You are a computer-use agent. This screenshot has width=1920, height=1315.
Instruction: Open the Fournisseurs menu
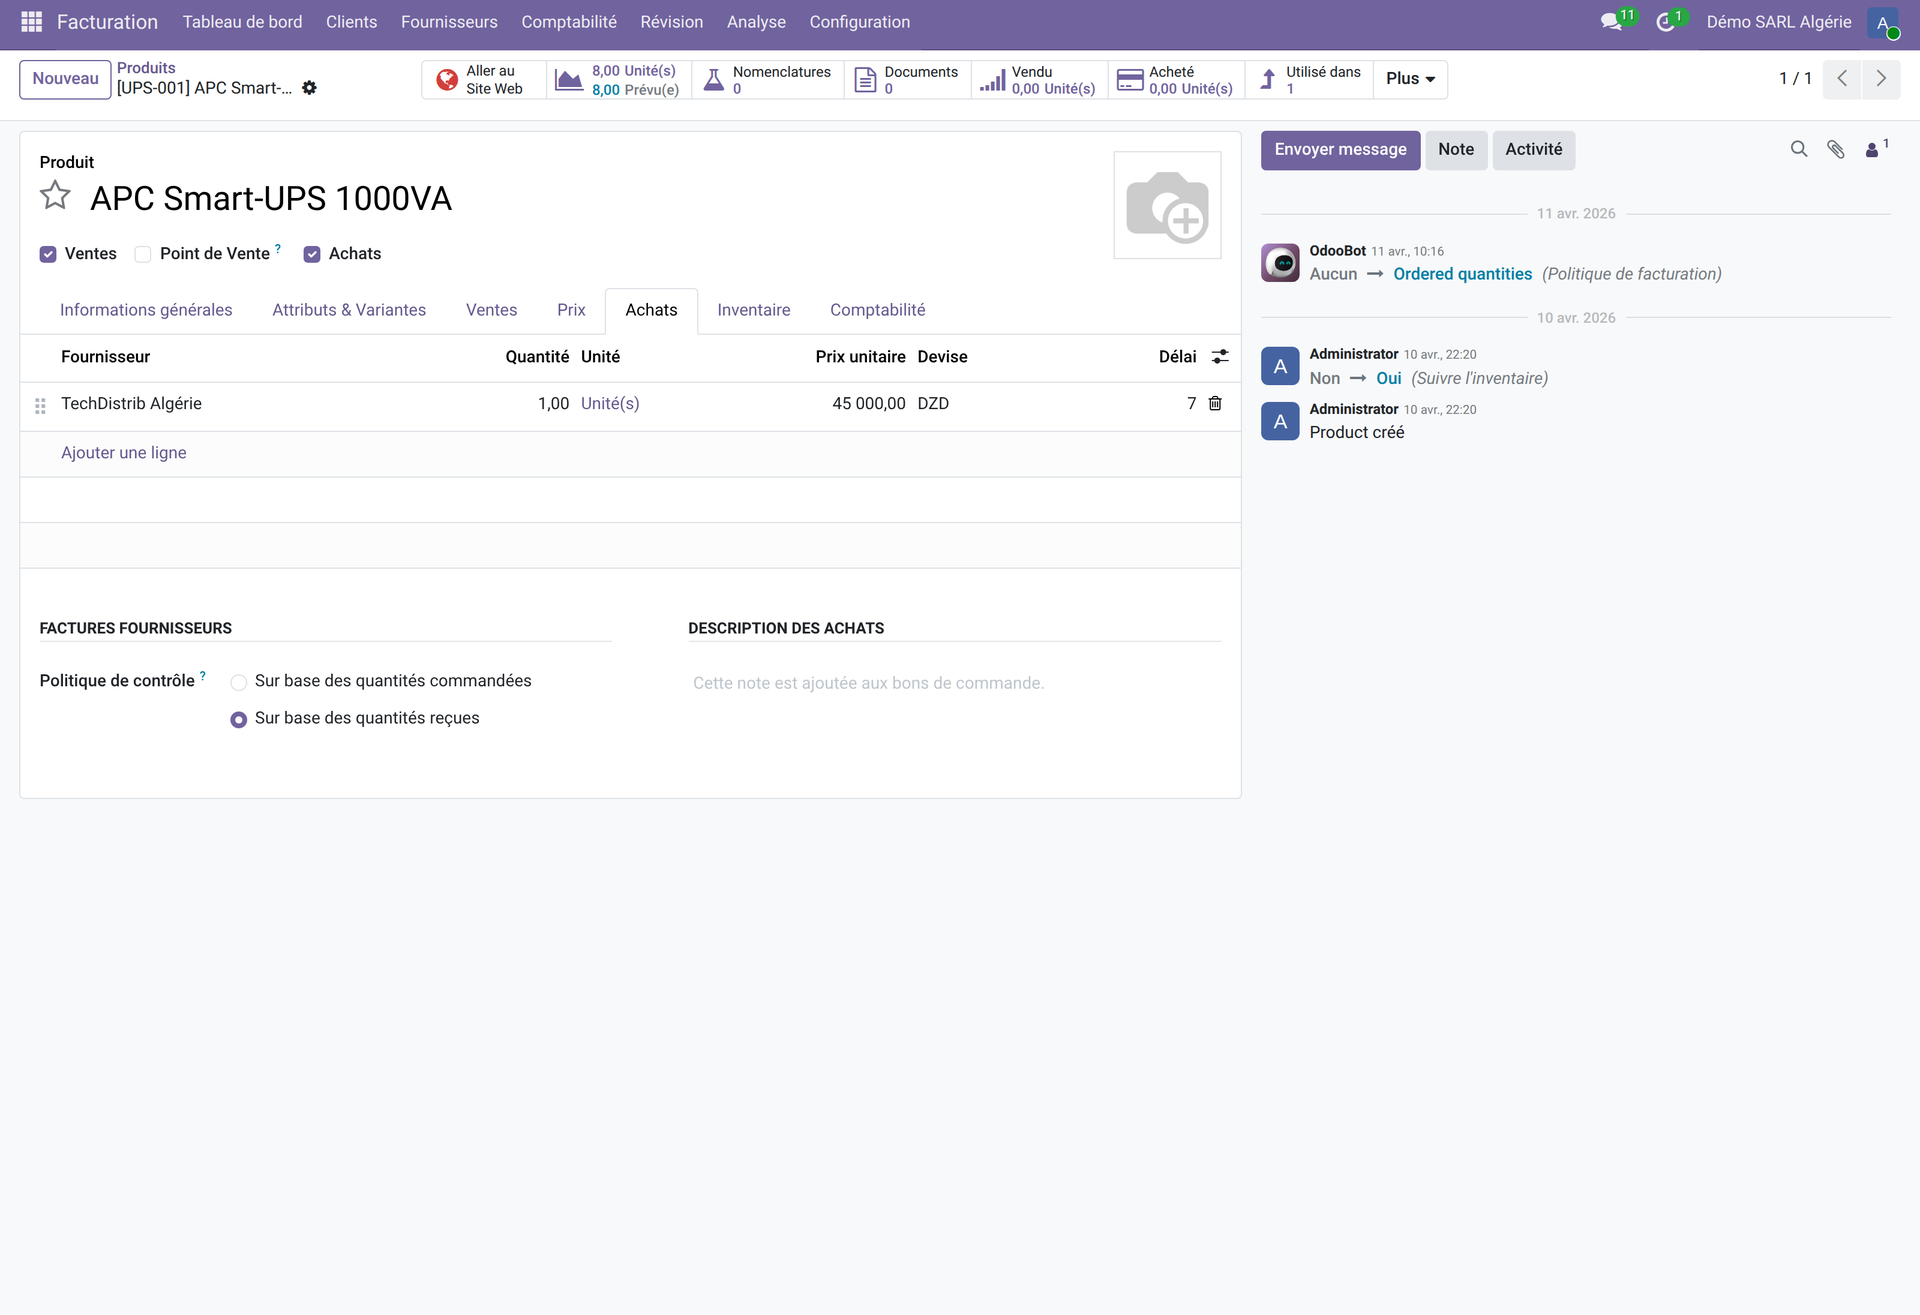click(x=449, y=22)
